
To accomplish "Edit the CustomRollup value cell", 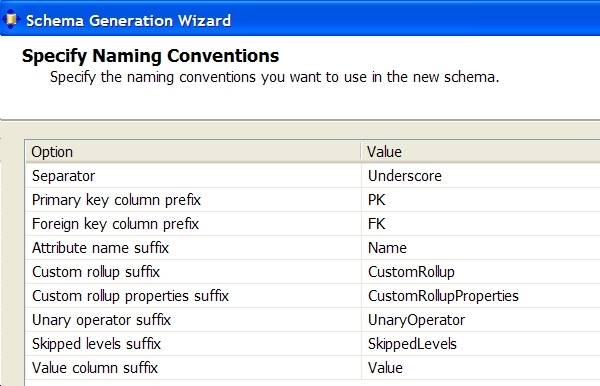I will click(x=481, y=272).
